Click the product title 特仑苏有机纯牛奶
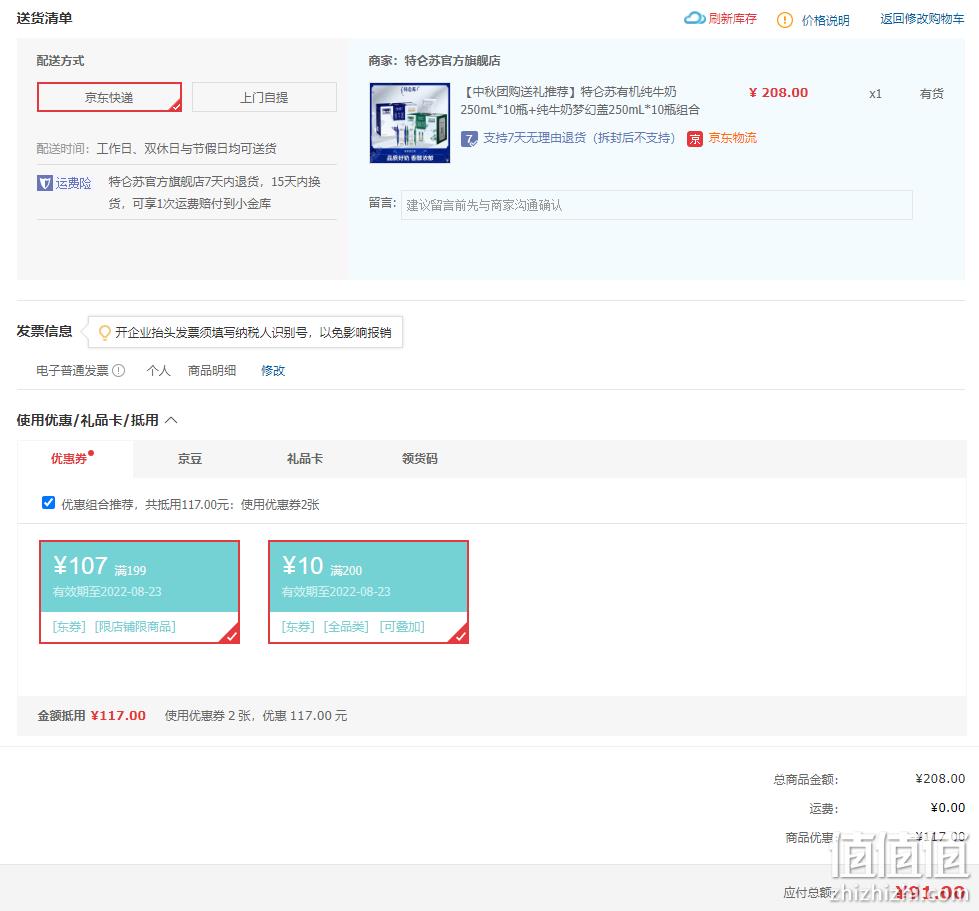The image size is (979, 911). (x=580, y=101)
